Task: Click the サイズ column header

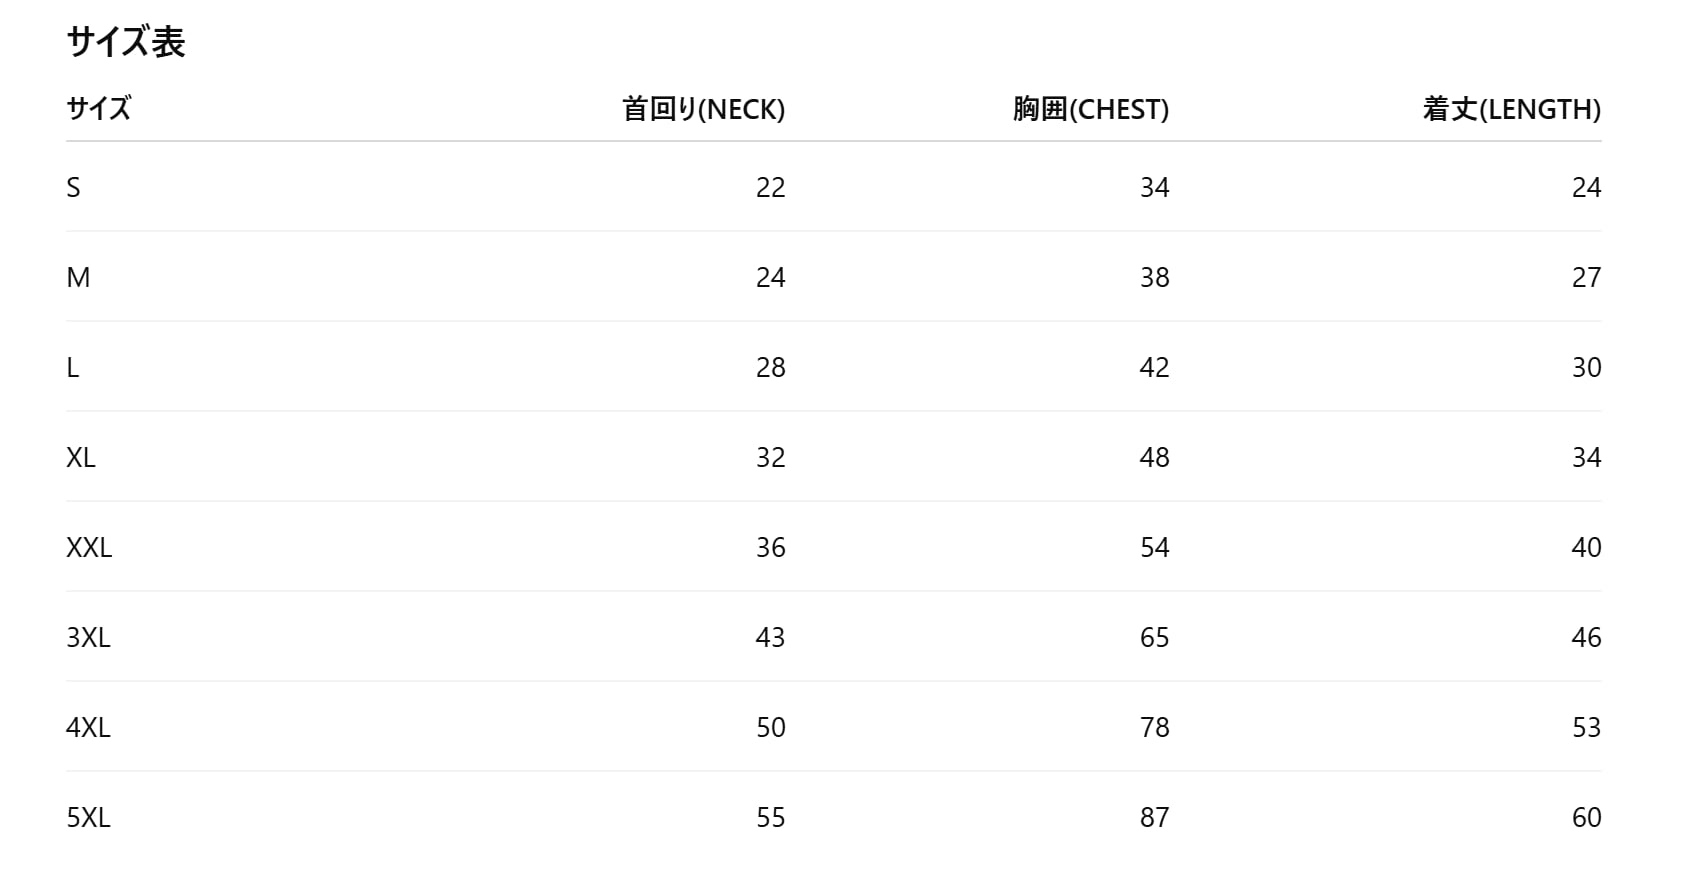Action: (x=98, y=109)
